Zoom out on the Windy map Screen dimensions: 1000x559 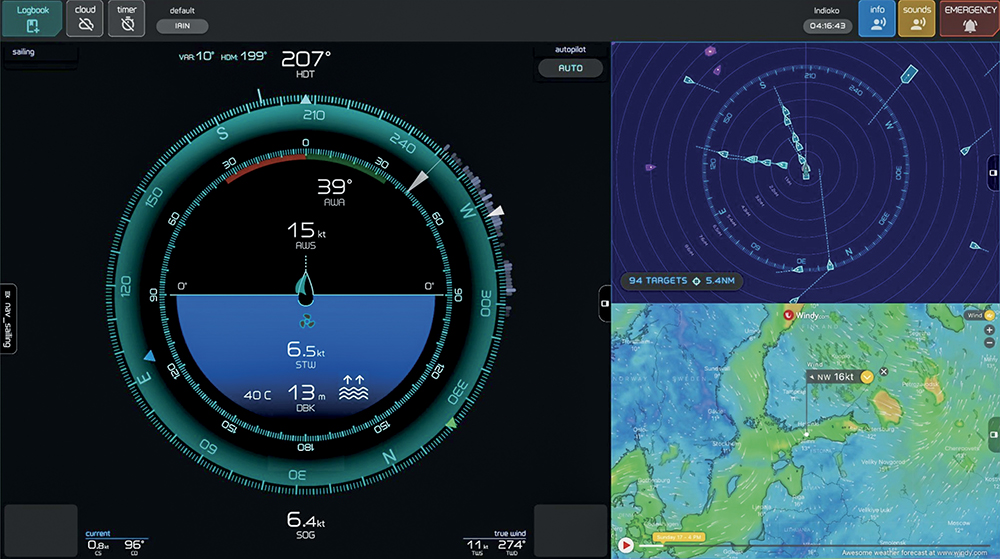point(989,343)
